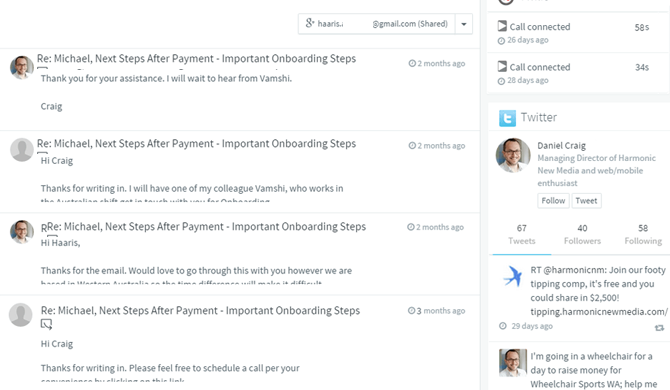The height and width of the screenshot is (390, 670).
Task: Open the shared Gmail account dropdown arrow
Action: tap(464, 24)
